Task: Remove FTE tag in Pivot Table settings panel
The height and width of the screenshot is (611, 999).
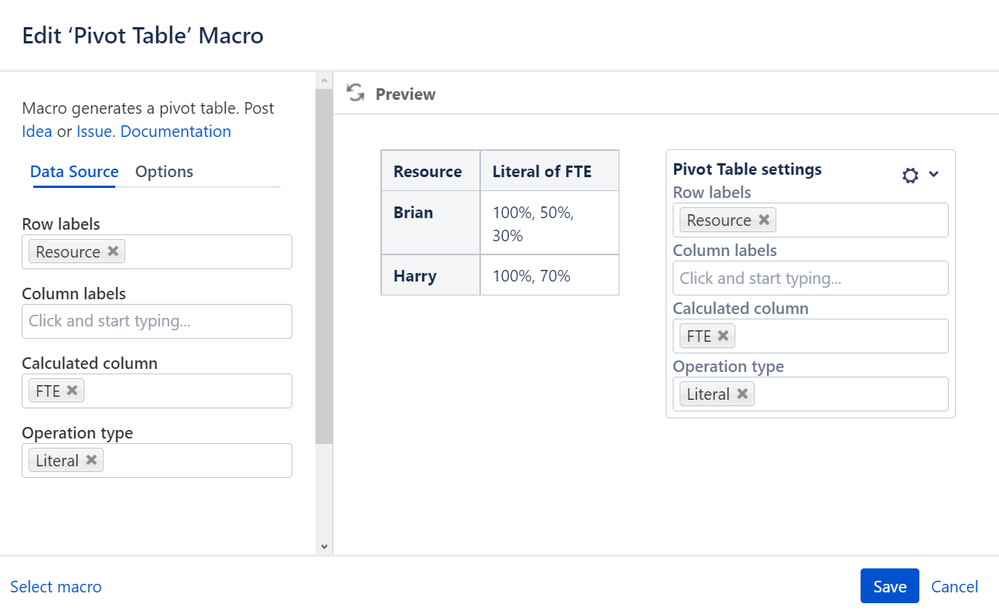Action: pyautogui.click(x=723, y=335)
